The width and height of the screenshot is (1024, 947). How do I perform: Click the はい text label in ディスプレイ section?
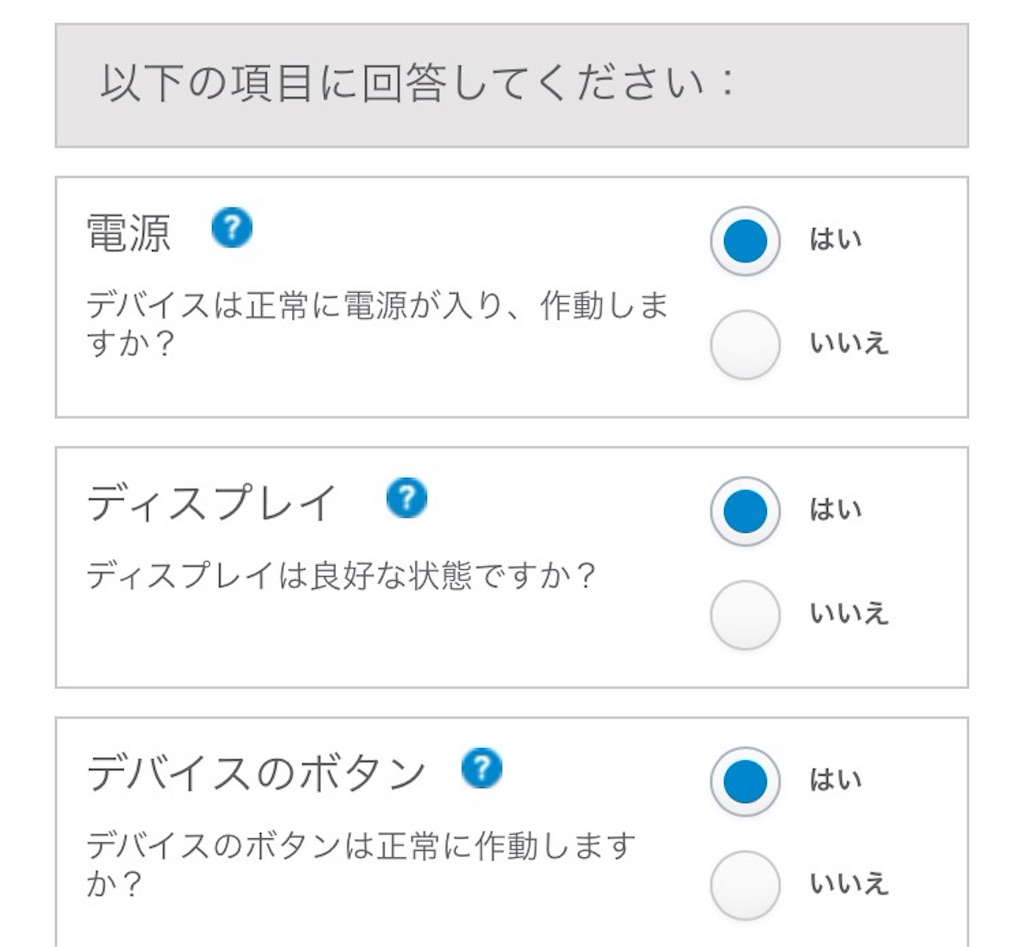[x=836, y=509]
